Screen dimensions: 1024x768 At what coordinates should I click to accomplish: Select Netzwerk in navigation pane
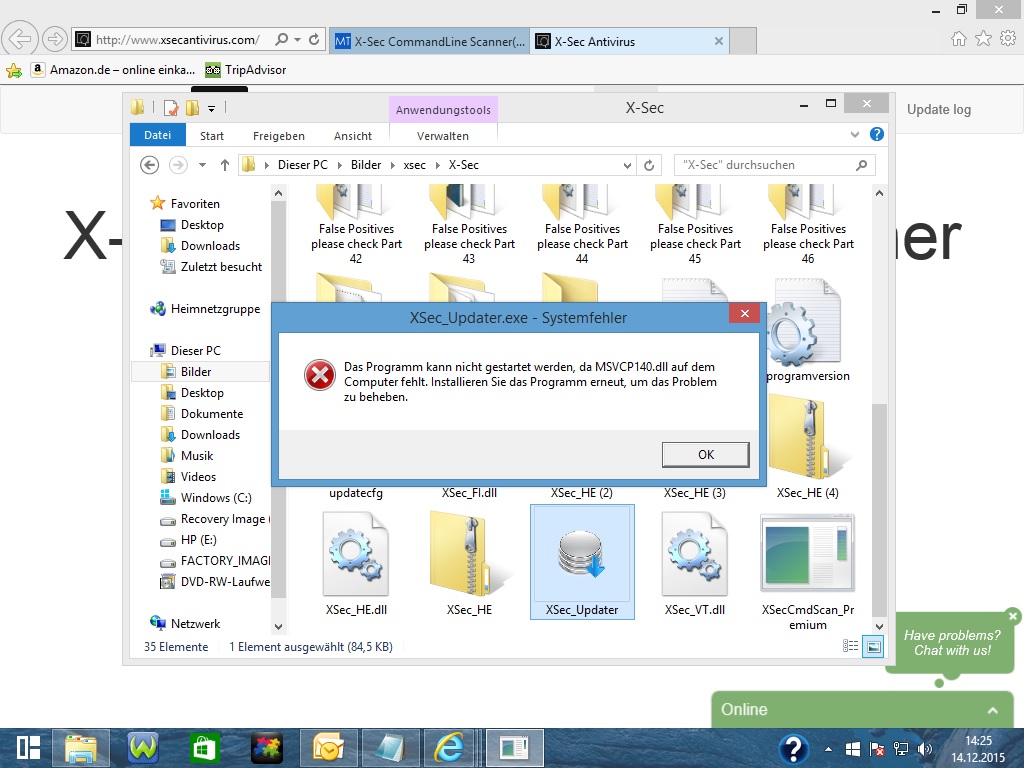[x=185, y=624]
